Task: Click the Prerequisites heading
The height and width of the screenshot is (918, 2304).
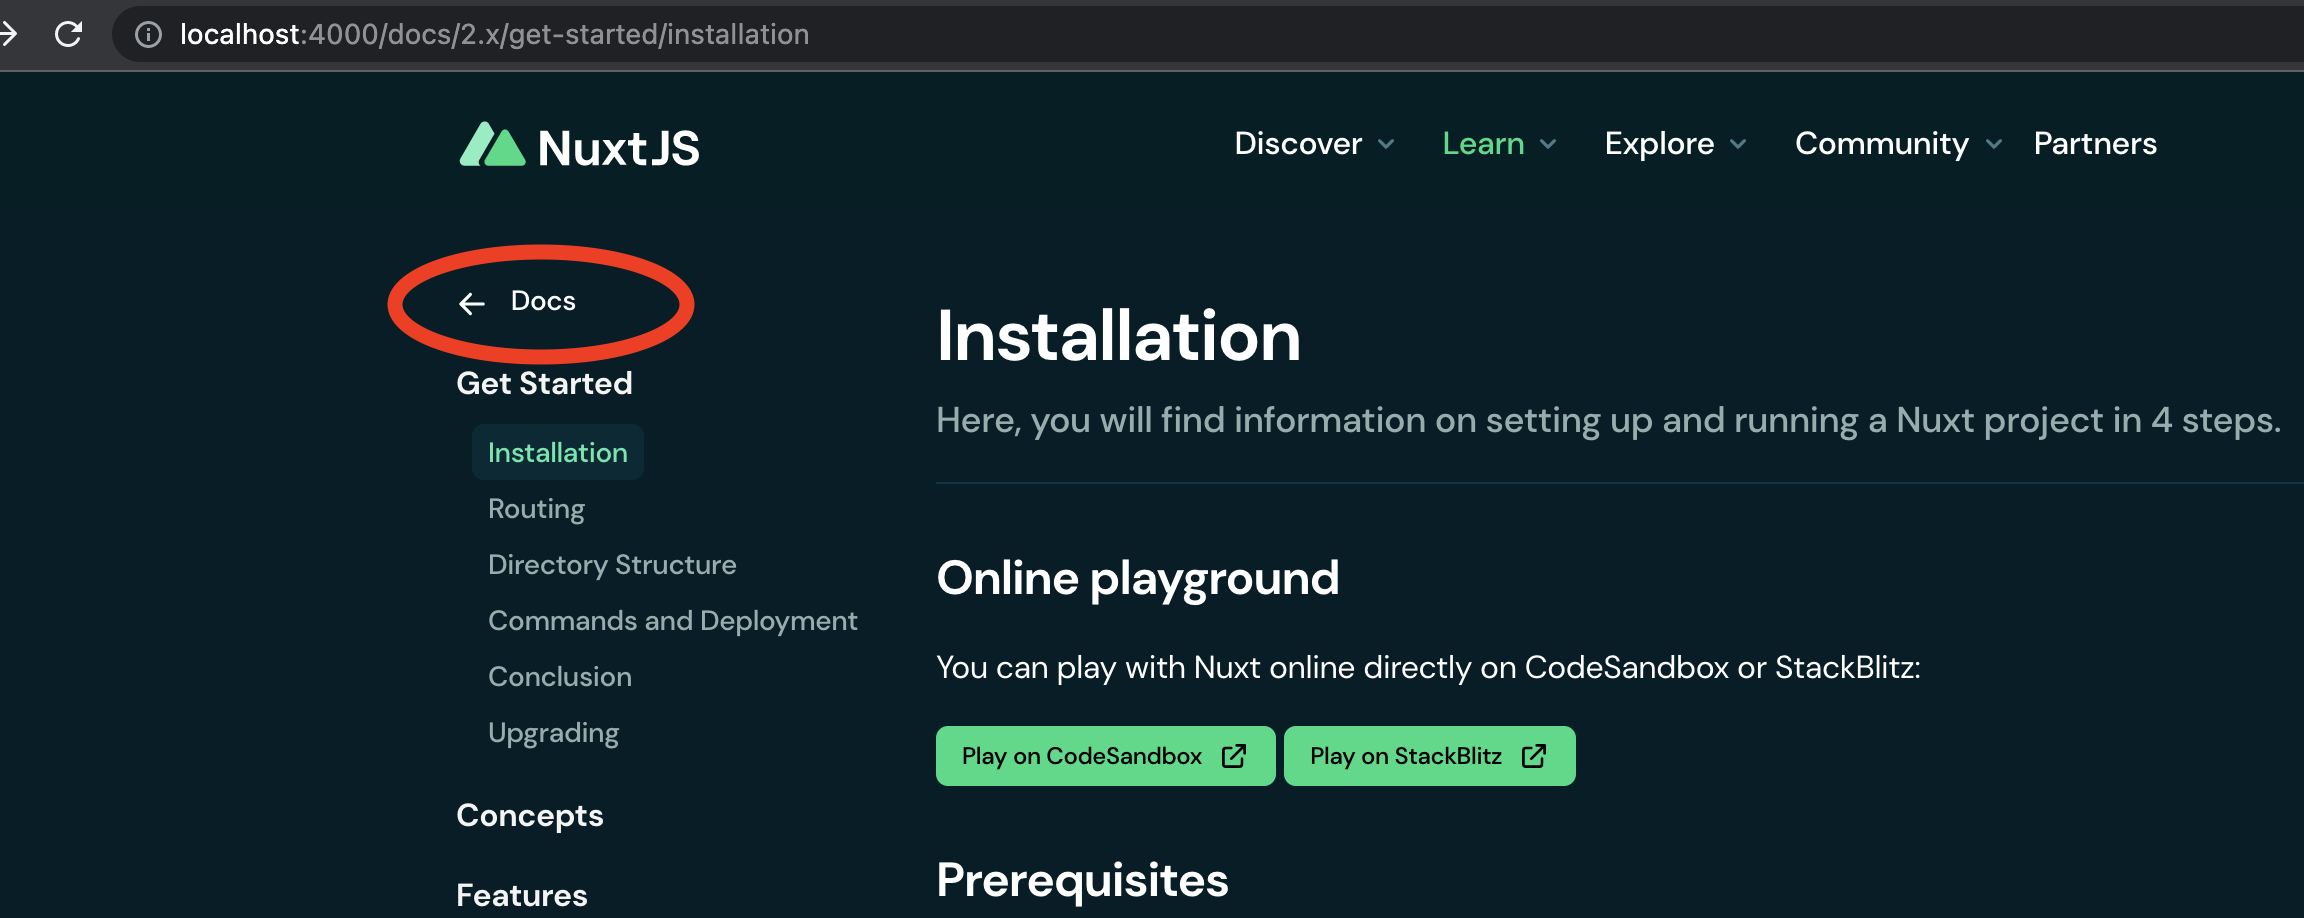Action: pyautogui.click(x=1082, y=881)
